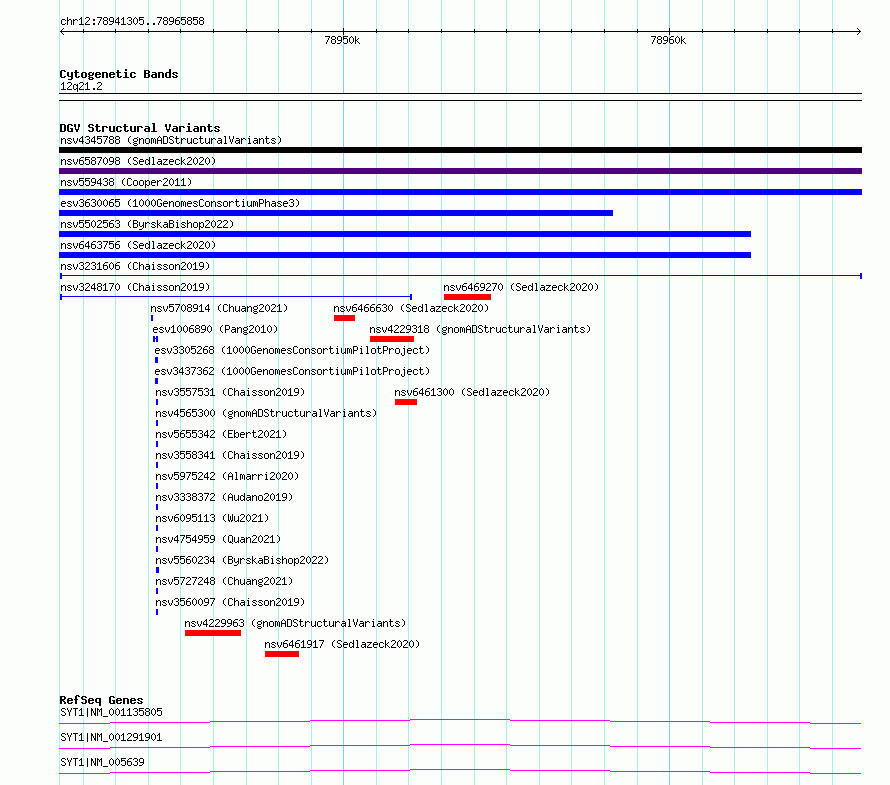Viewport: 890px width, 785px height.
Task: Click the red nsv6466630 variant bar
Action: pos(345,318)
